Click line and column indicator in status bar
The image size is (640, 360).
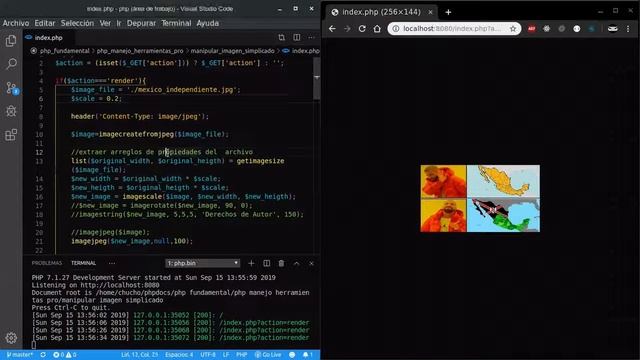pos(140,355)
